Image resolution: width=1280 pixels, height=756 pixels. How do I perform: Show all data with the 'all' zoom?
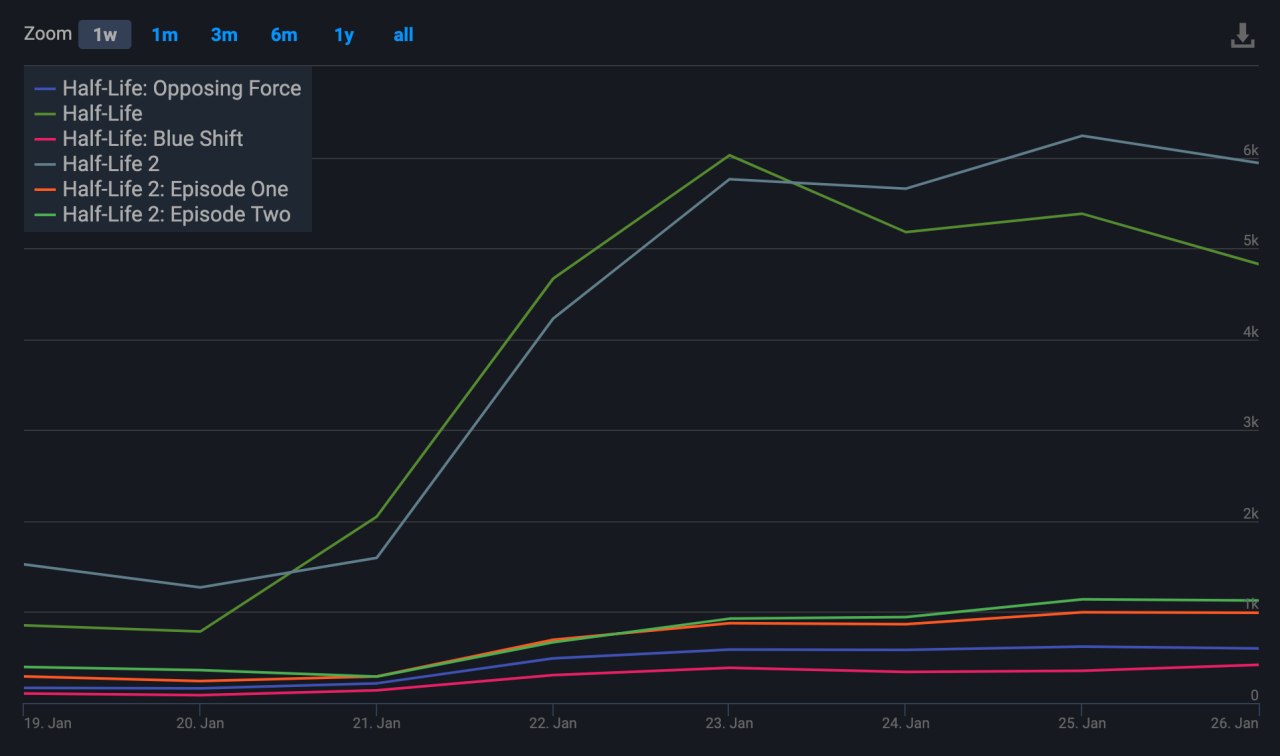[403, 35]
